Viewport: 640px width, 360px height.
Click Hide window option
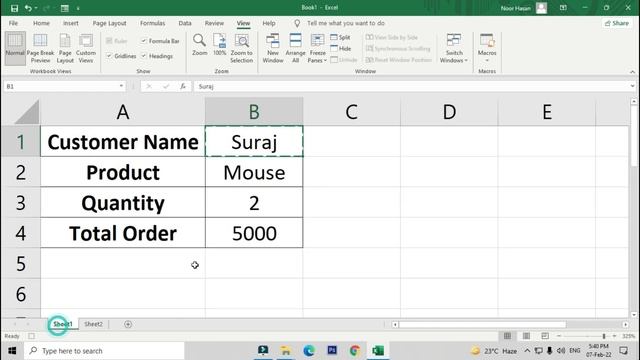point(340,48)
